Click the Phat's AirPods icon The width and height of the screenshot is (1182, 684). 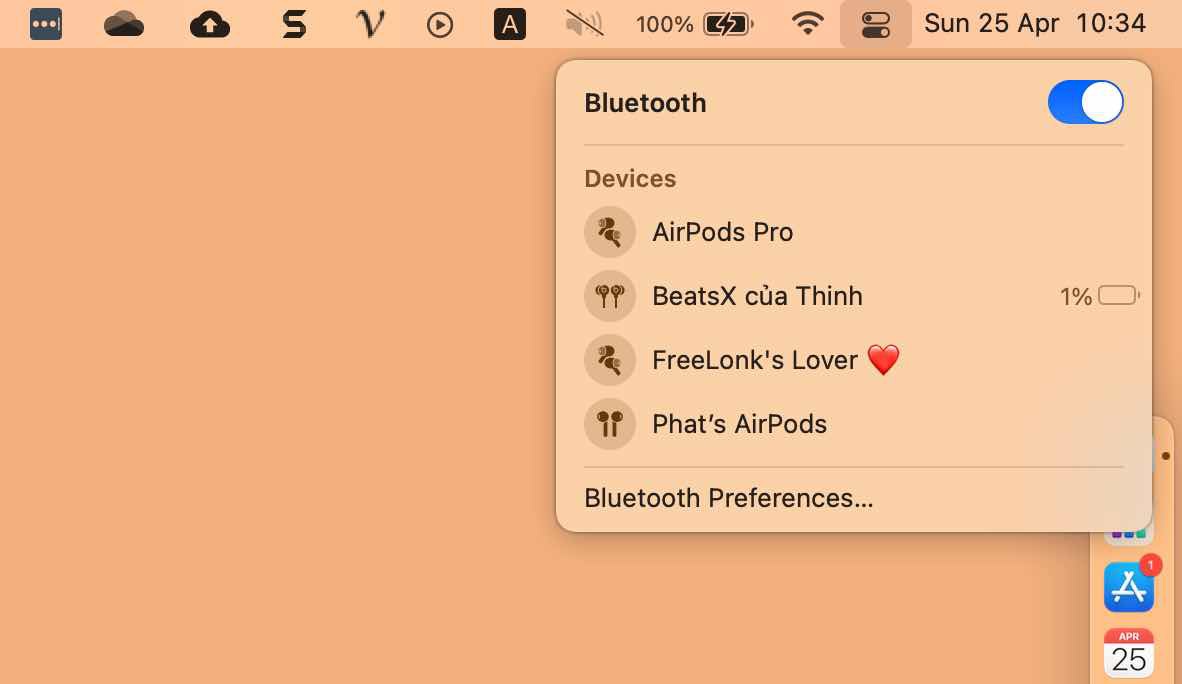(x=610, y=424)
